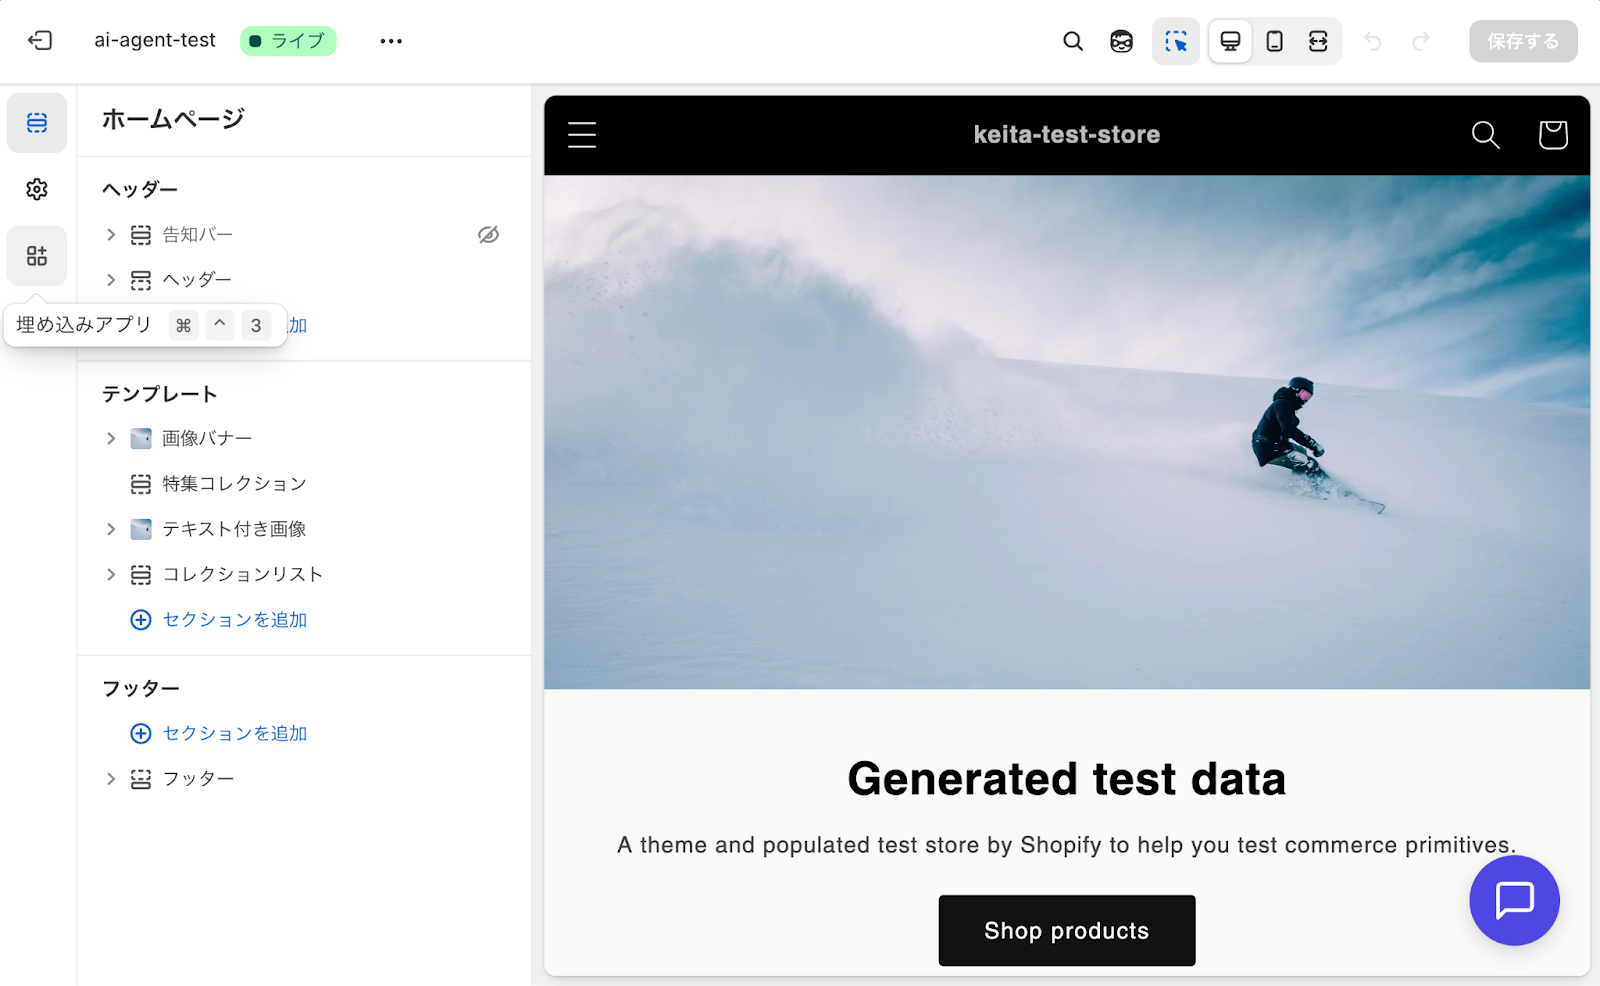
Task: Click the undo arrow icon
Action: pyautogui.click(x=1373, y=41)
